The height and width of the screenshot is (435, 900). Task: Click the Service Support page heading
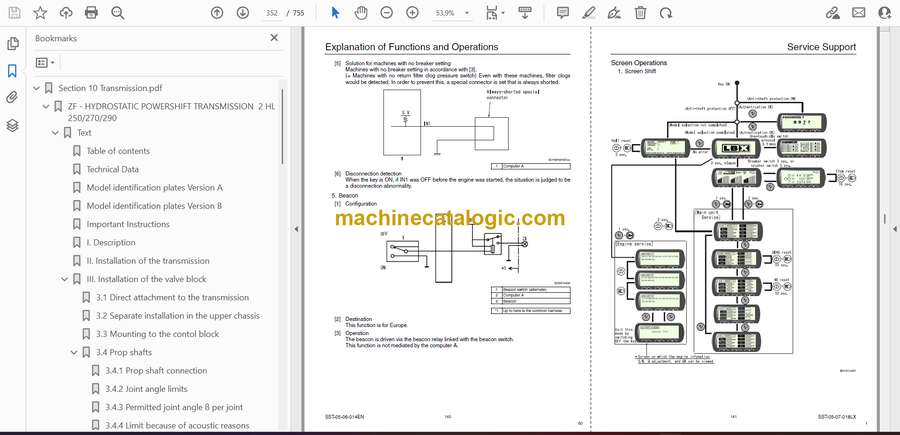tap(821, 47)
